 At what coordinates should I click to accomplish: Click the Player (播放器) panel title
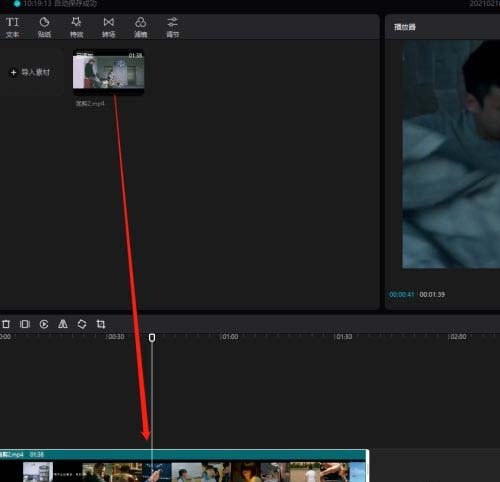(x=405, y=27)
